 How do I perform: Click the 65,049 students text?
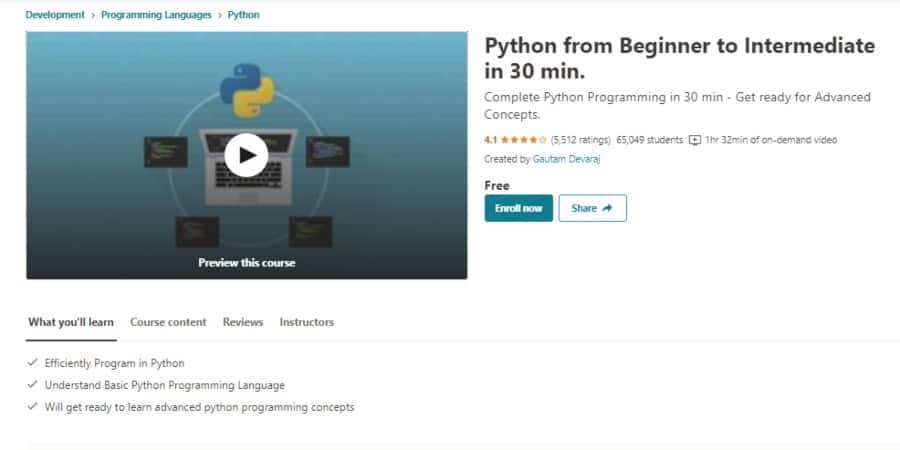pyautogui.click(x=650, y=139)
